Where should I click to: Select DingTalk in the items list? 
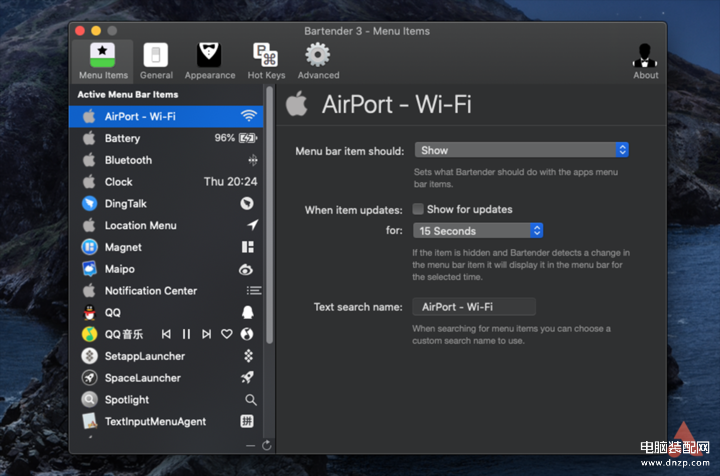point(166,203)
